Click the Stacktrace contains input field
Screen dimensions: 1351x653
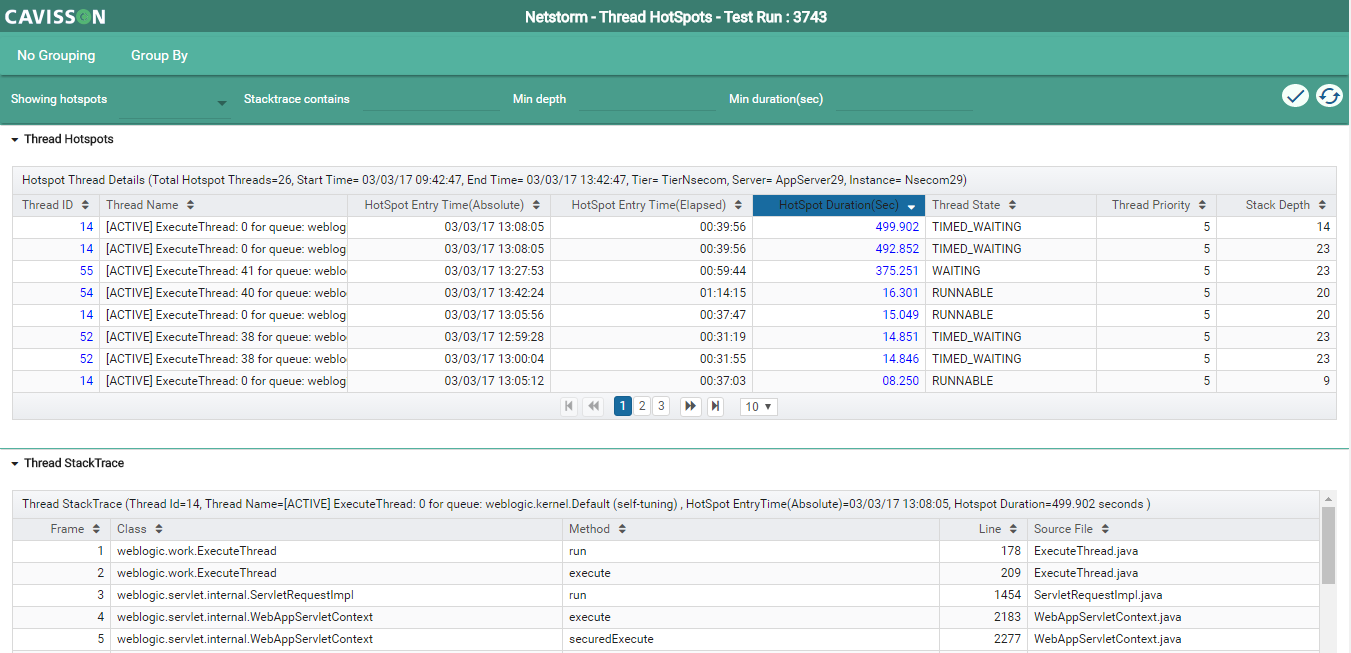pyautogui.click(x=431, y=100)
